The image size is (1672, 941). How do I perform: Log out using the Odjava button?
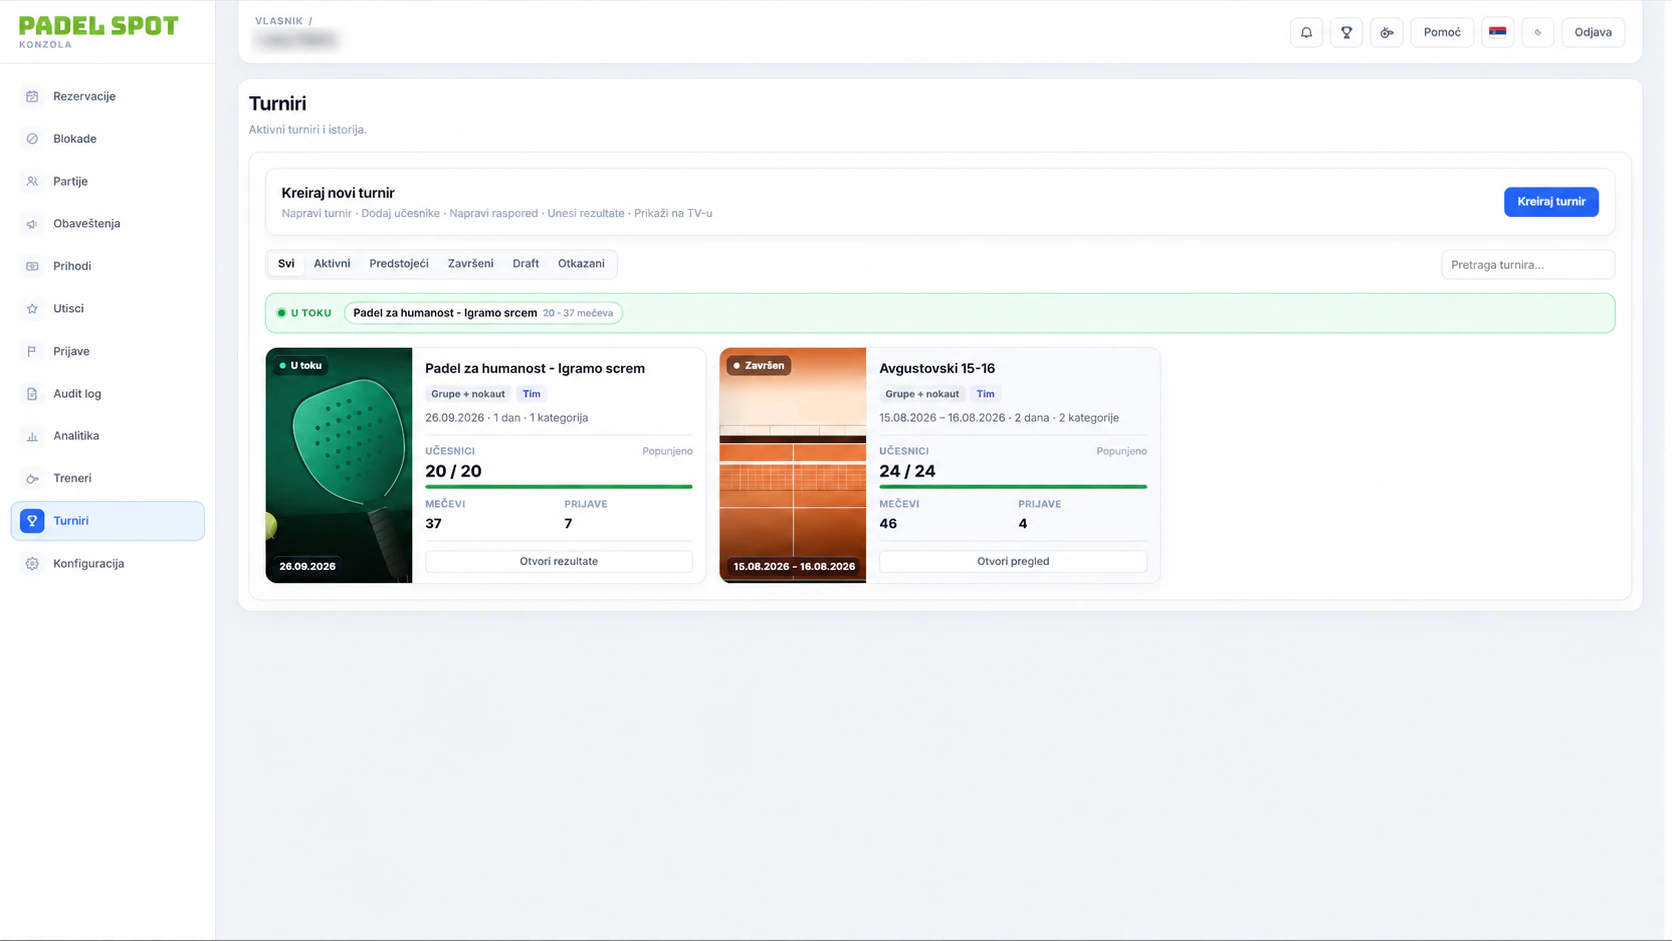click(1593, 33)
